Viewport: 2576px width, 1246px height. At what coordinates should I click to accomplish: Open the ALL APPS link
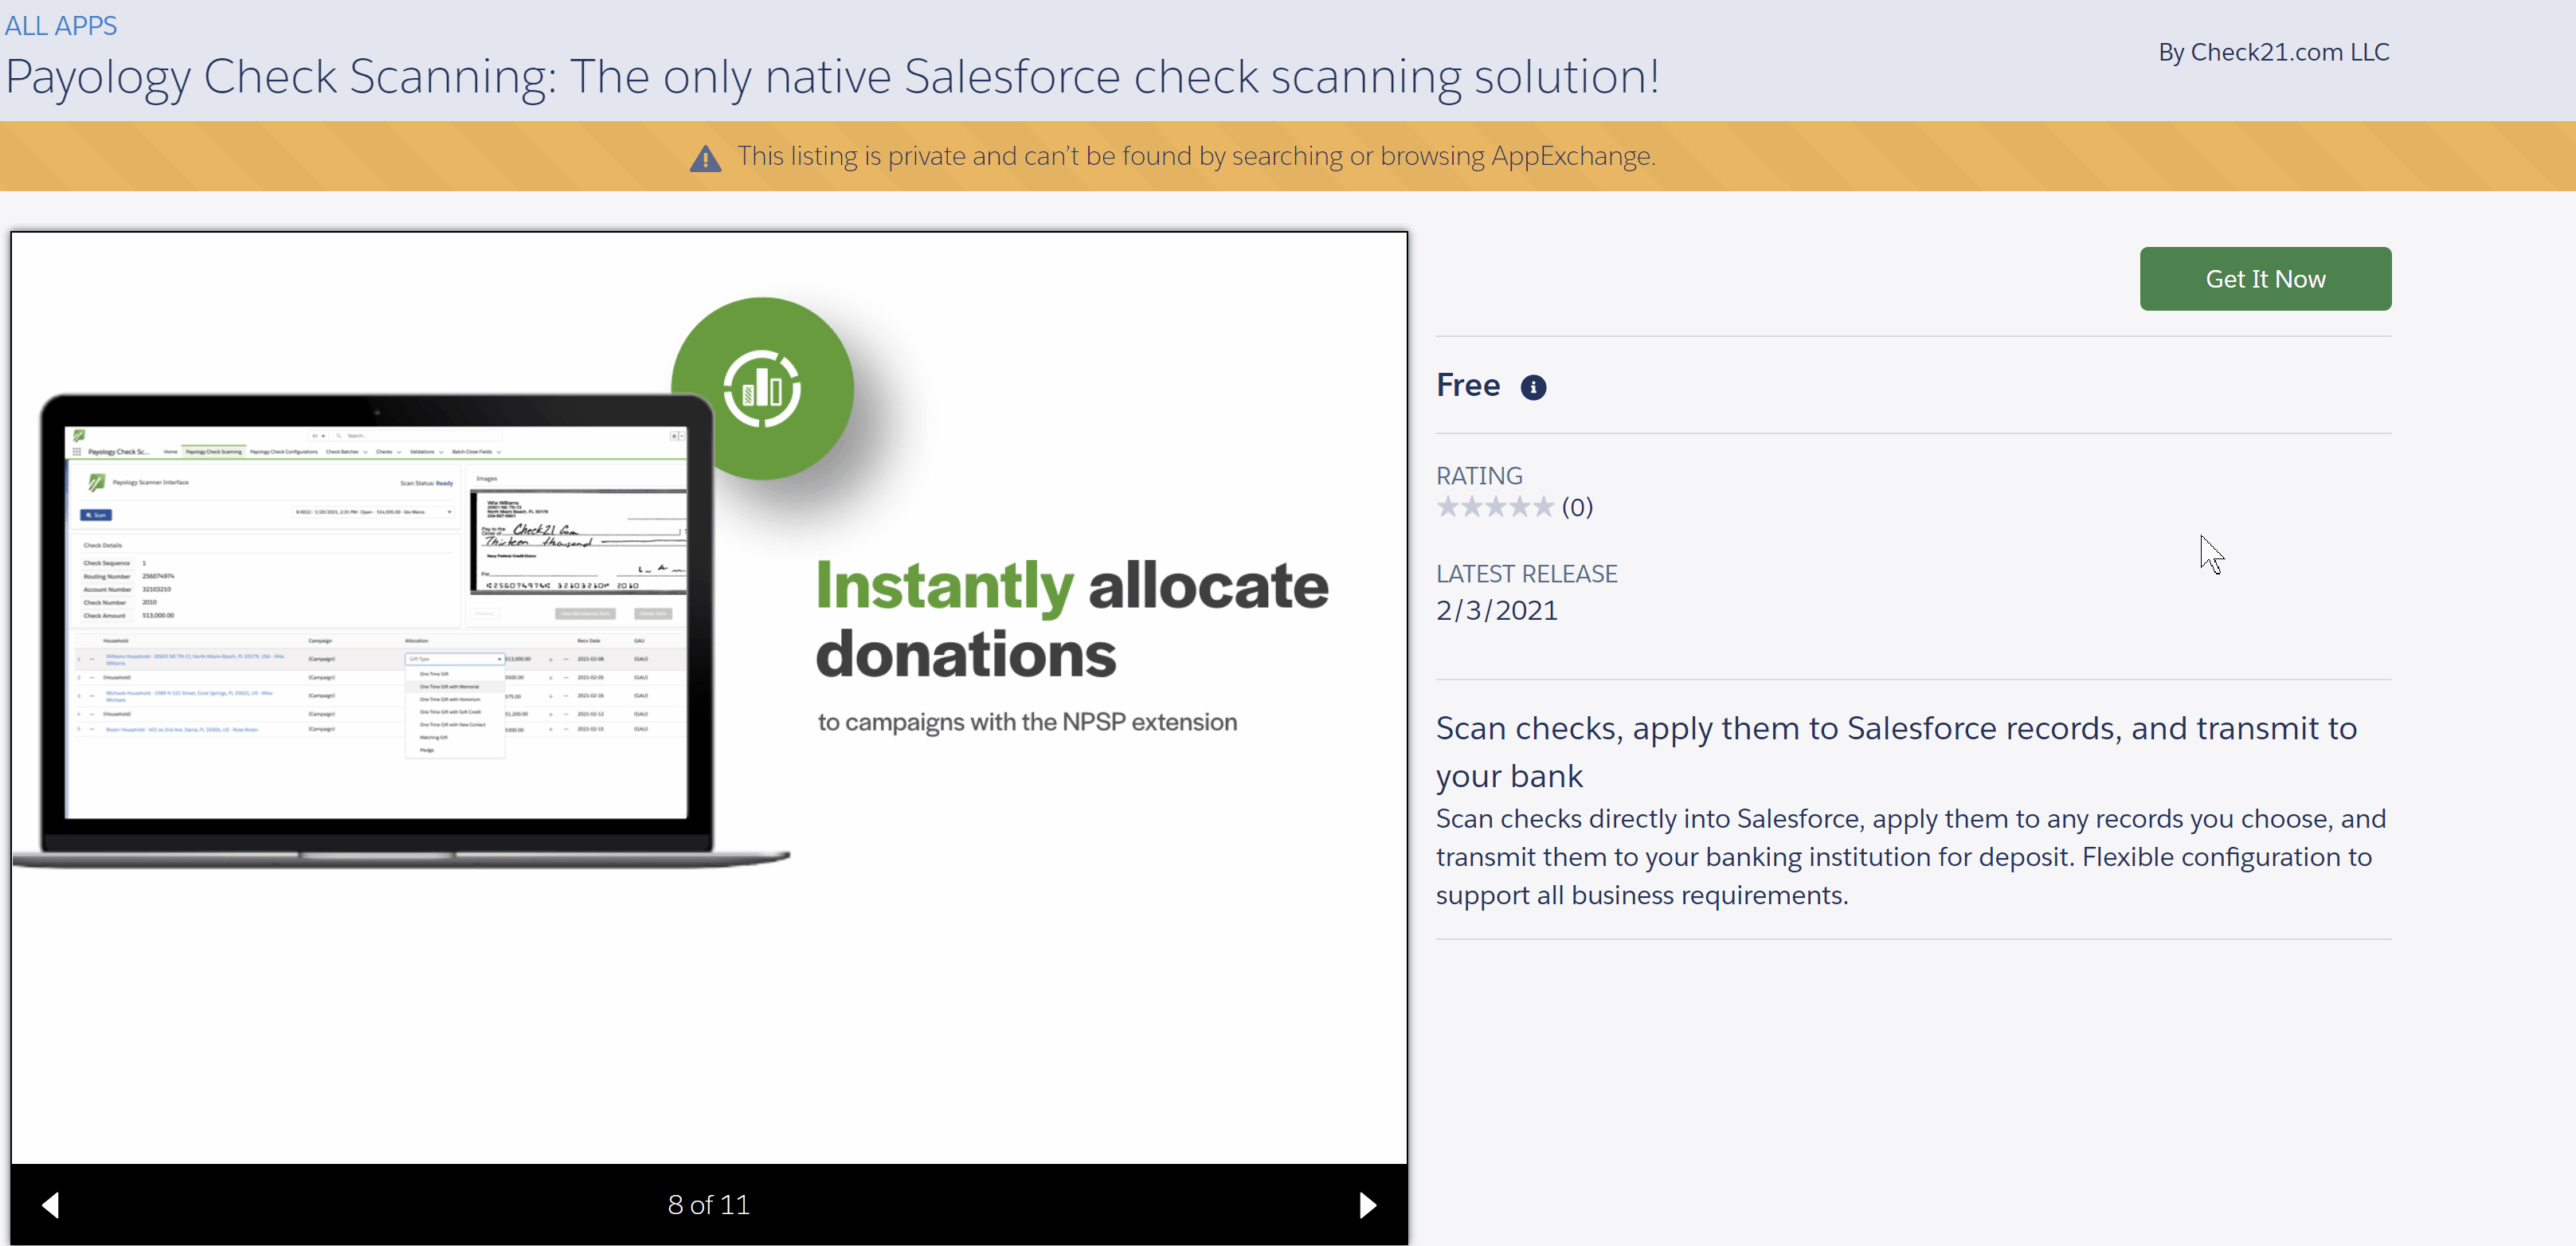(x=61, y=26)
